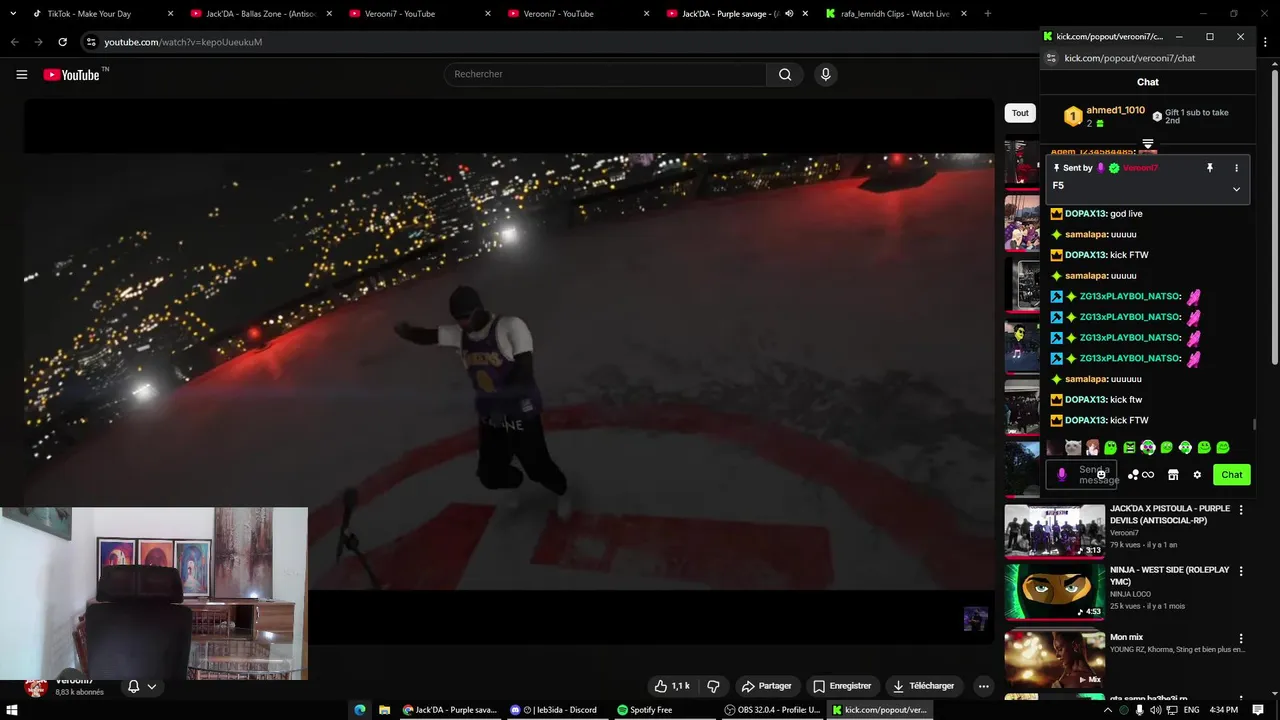
Task: Like the video showing 1,1 k
Action: pyautogui.click(x=672, y=686)
